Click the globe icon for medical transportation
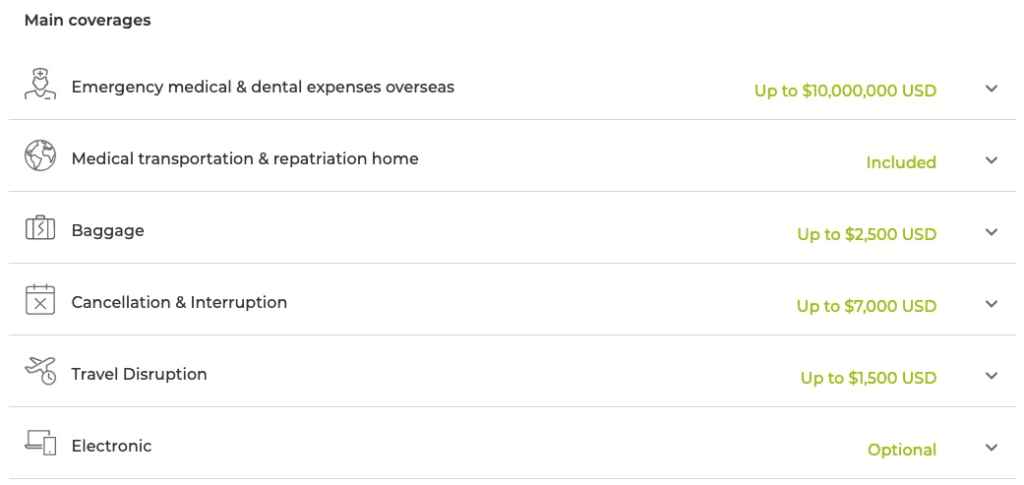 40,155
